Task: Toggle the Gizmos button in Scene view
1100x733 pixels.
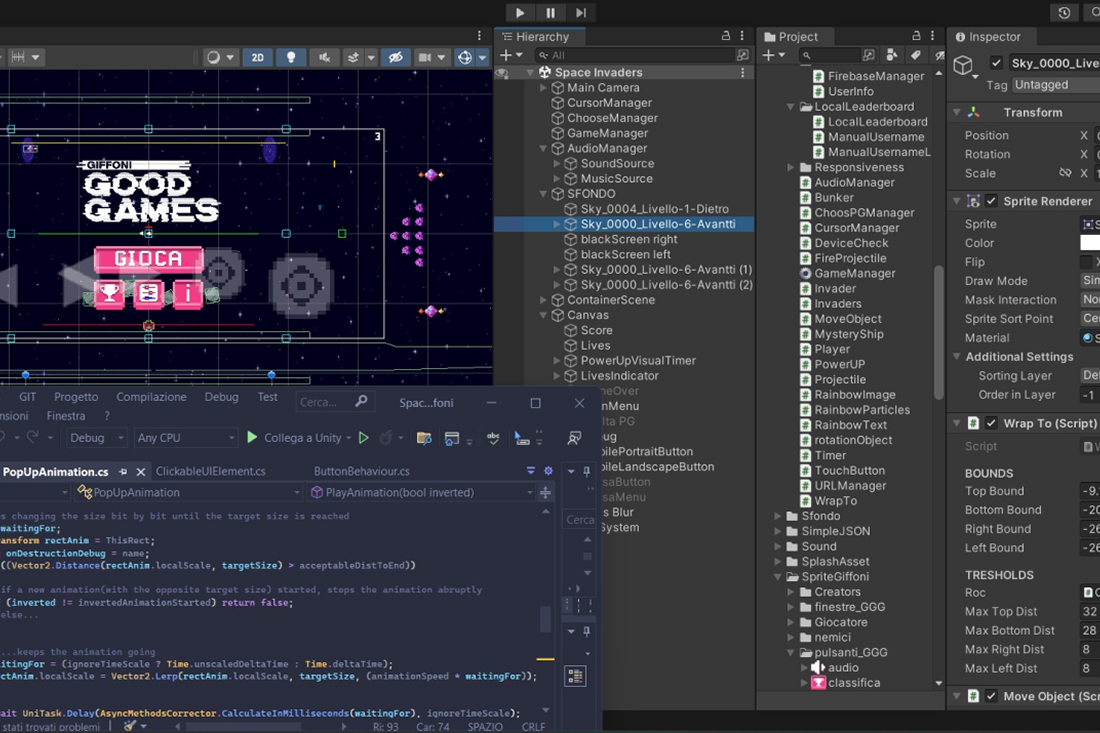Action: point(465,58)
